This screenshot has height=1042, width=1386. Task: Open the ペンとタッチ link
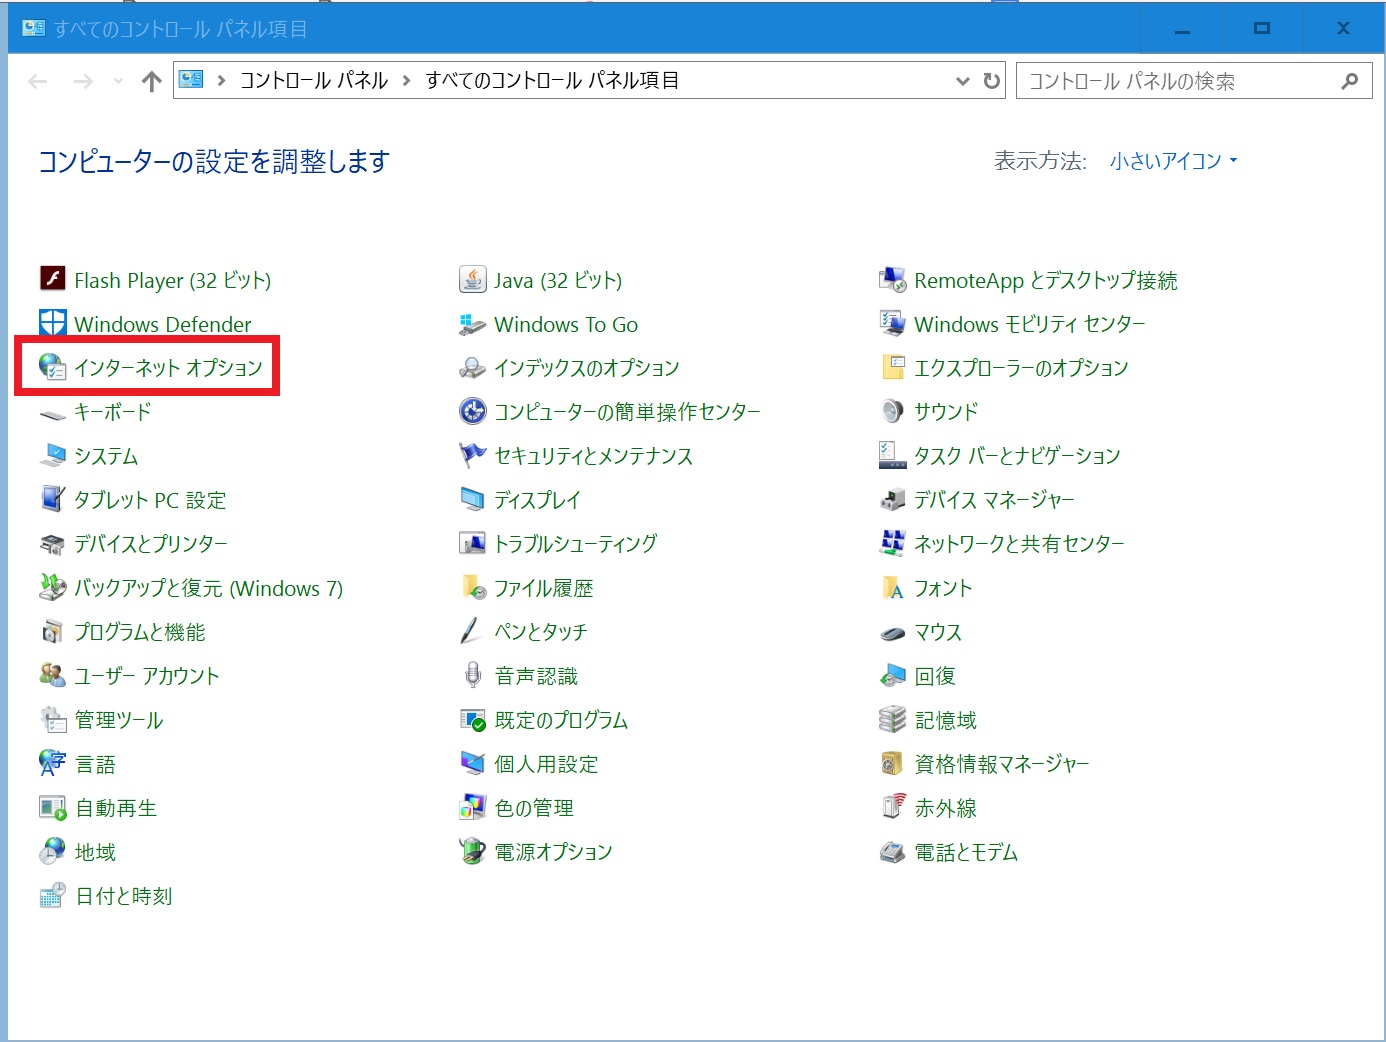click(x=540, y=632)
